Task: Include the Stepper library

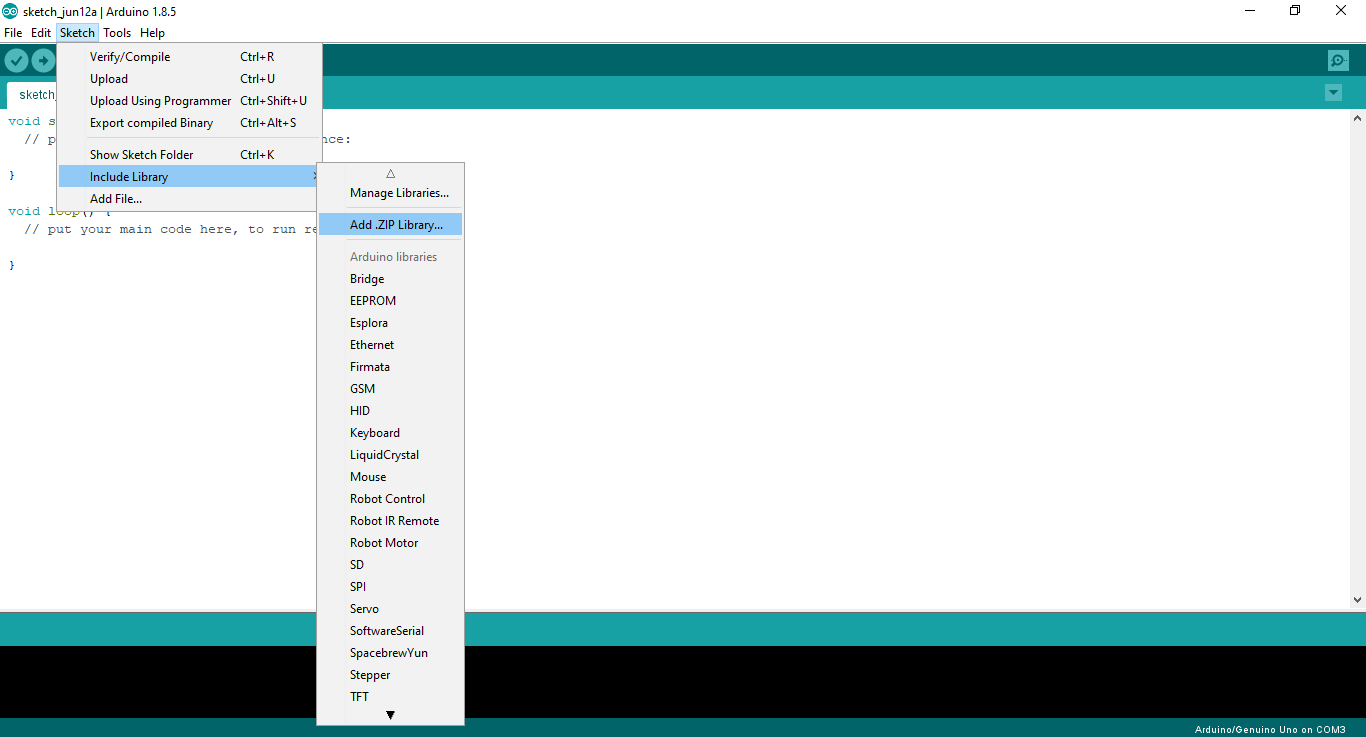Action: [390, 675]
